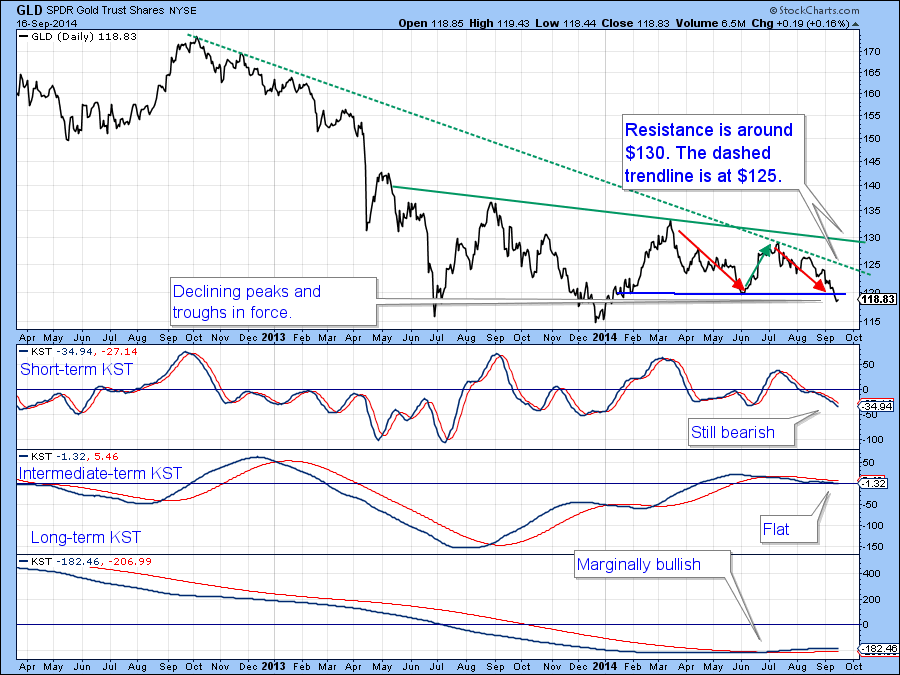Click the 'GLD (Daily) 118.83' legend
The height and width of the screenshot is (675, 900).
[x=78, y=36]
